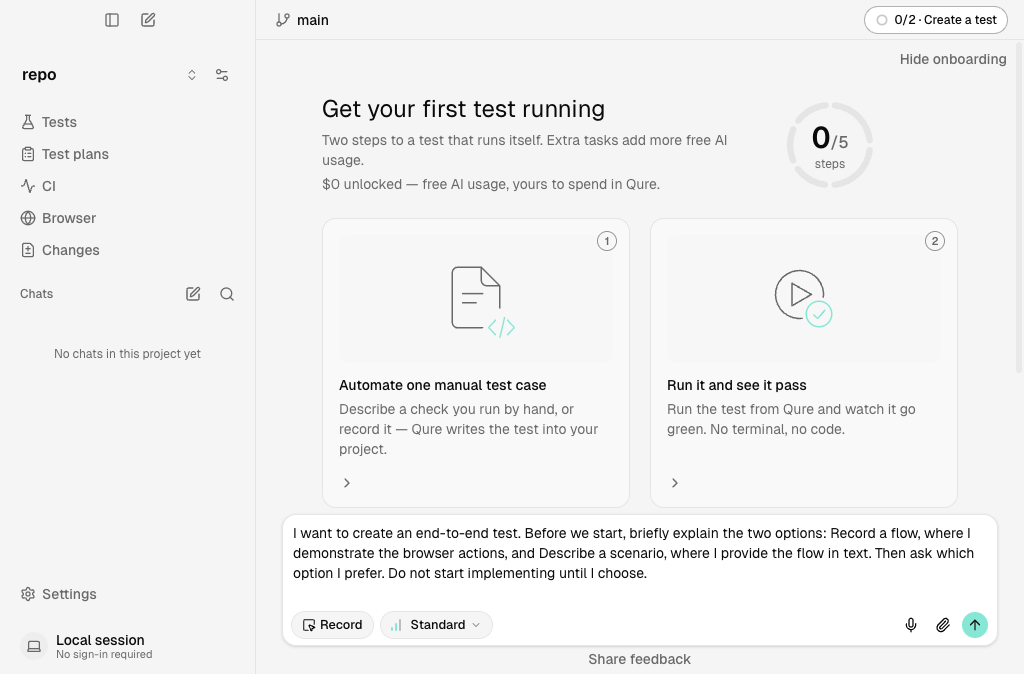Click the microphone voice input icon
The width and height of the screenshot is (1024, 674).
911,626
